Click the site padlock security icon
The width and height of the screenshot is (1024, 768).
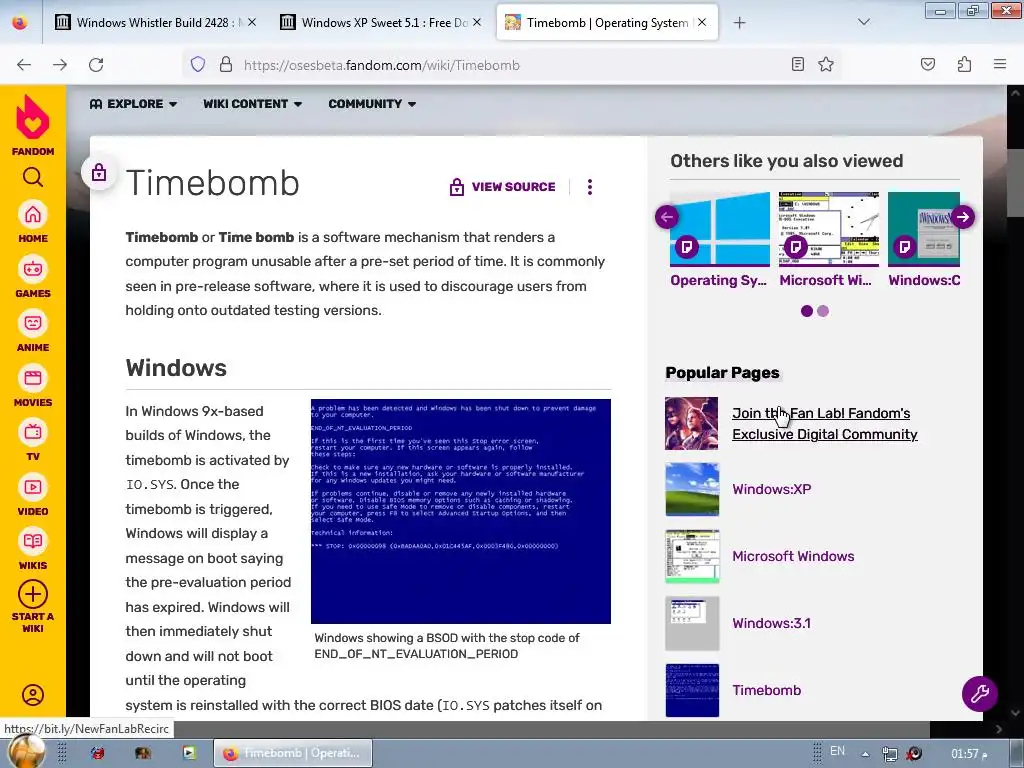pyautogui.click(x=226, y=64)
